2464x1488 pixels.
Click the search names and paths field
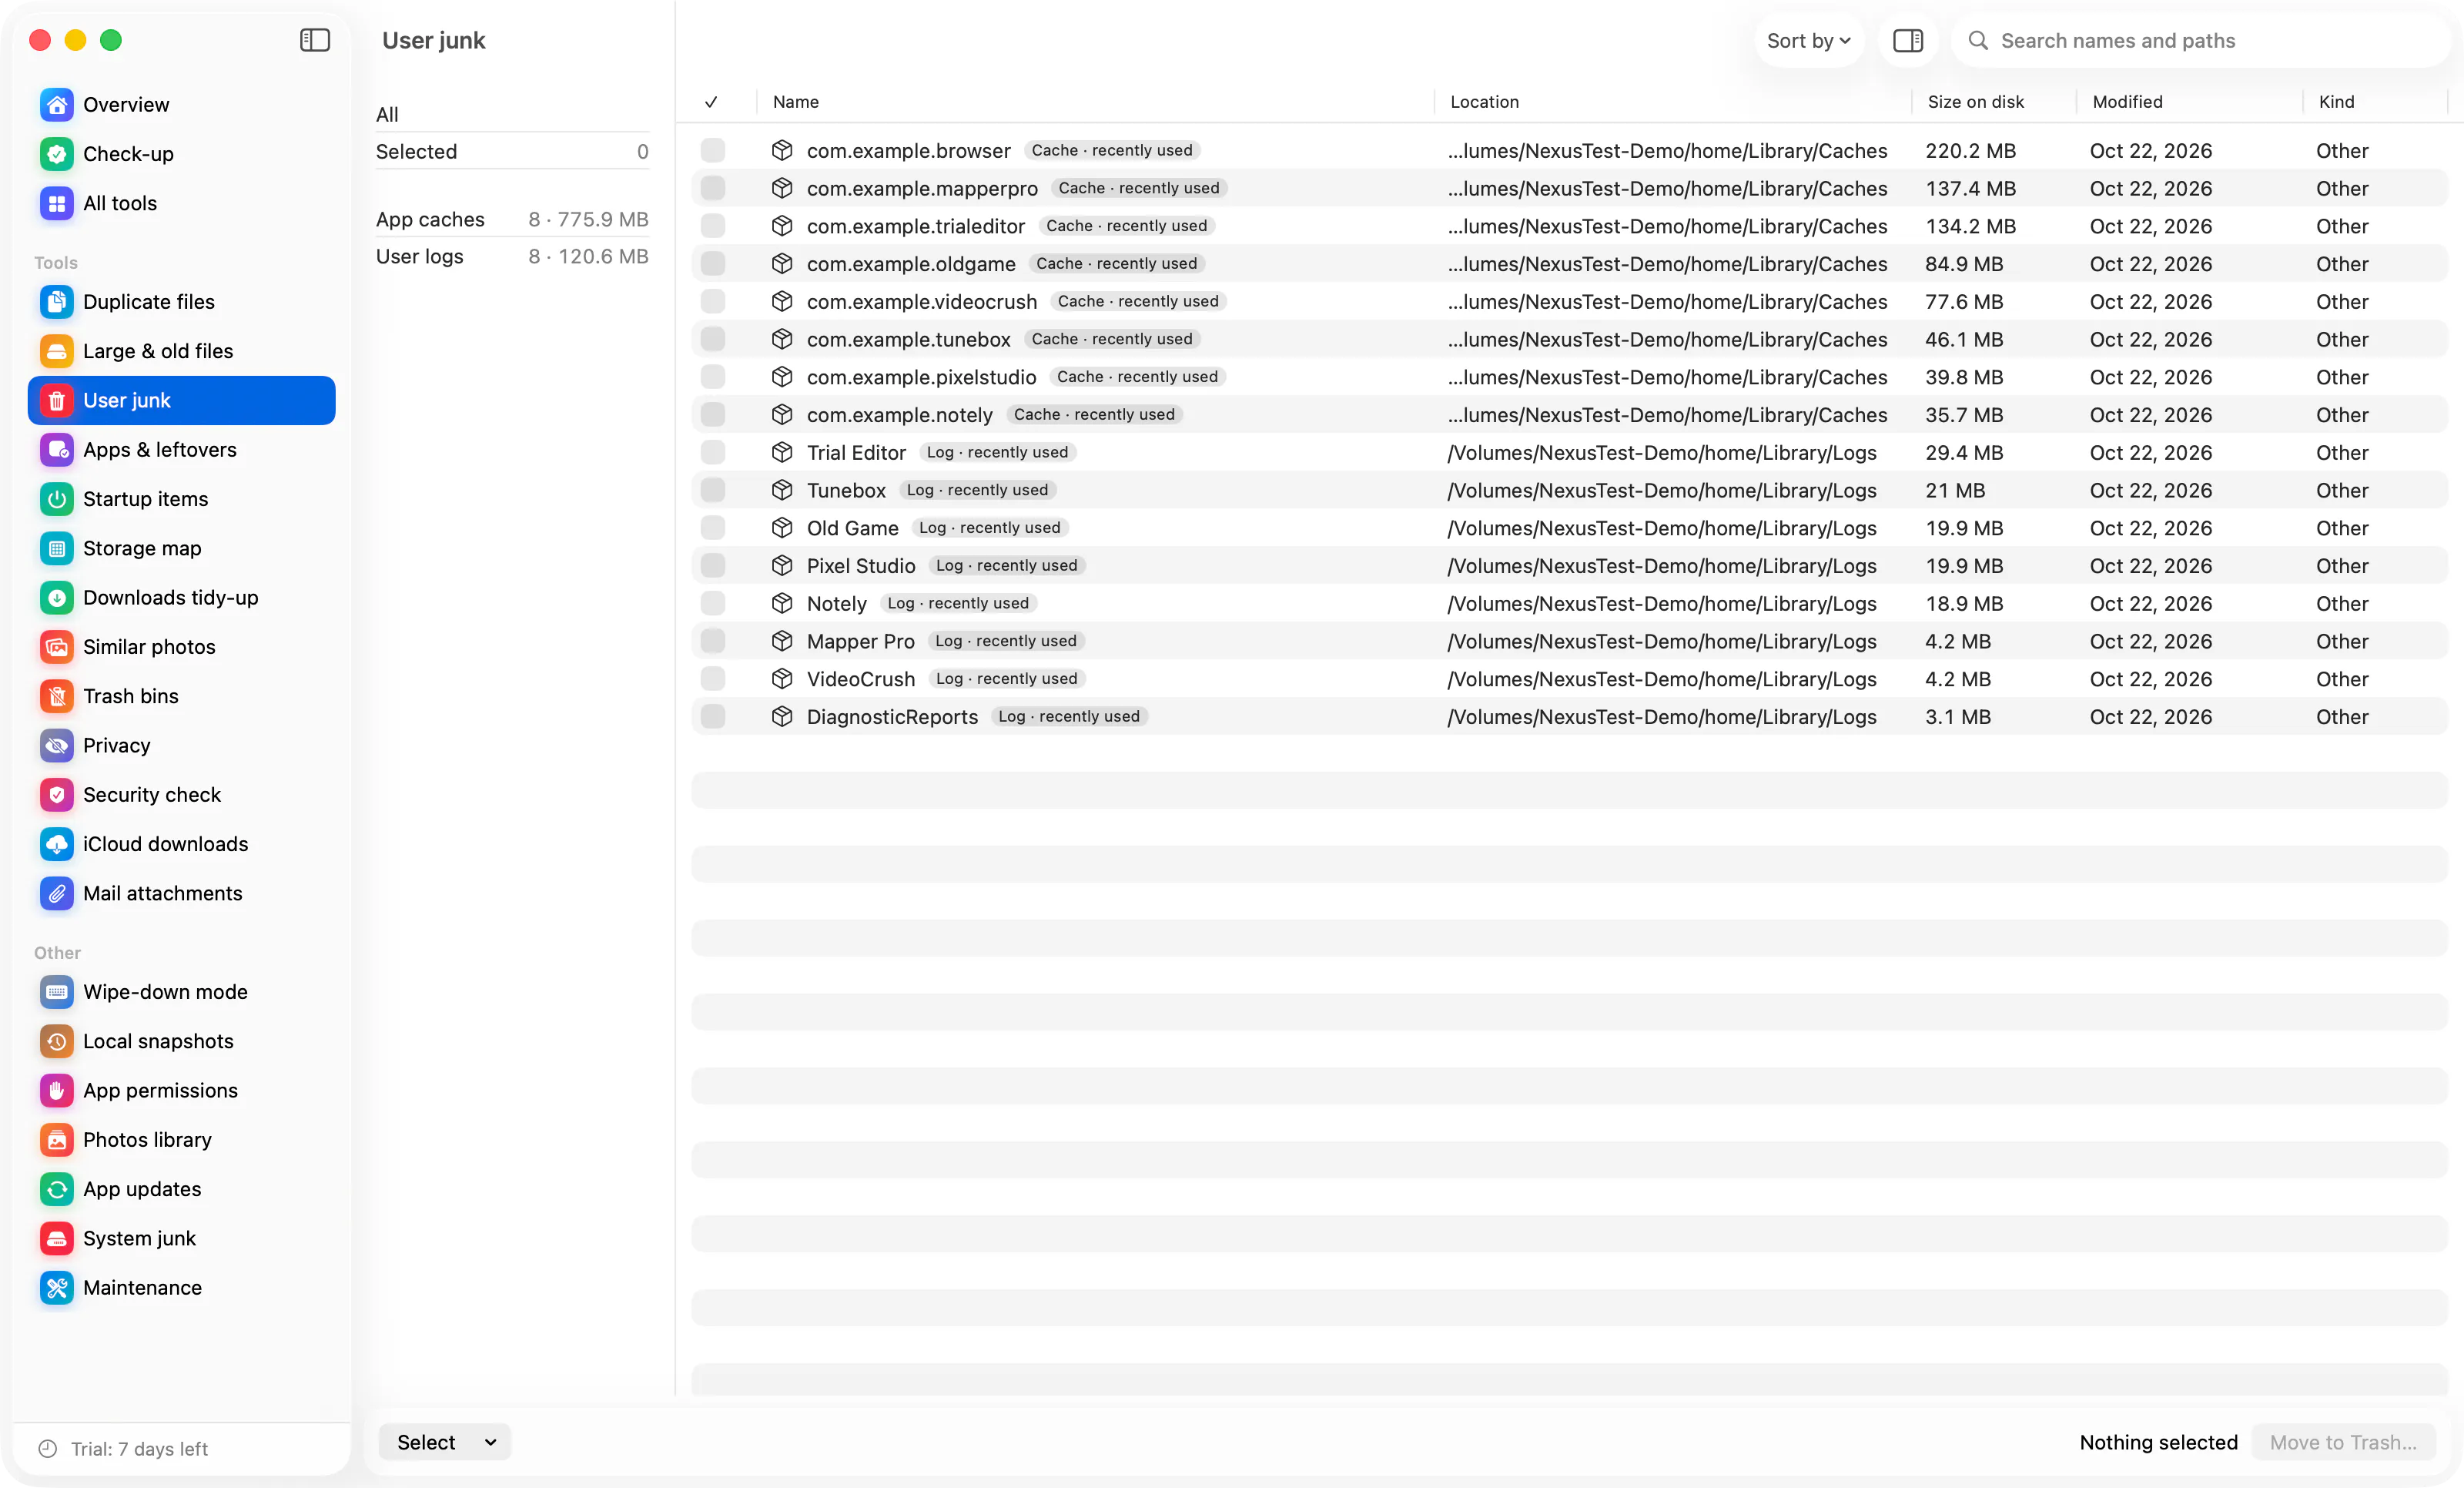tap(2200, 41)
